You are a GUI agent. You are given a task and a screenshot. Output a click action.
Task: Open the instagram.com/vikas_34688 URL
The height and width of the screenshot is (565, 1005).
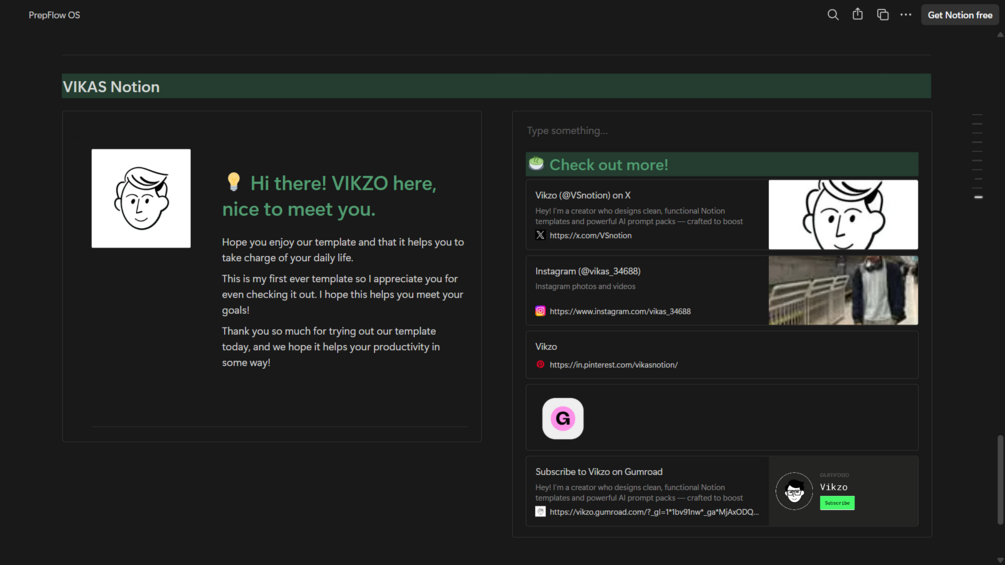tap(620, 311)
